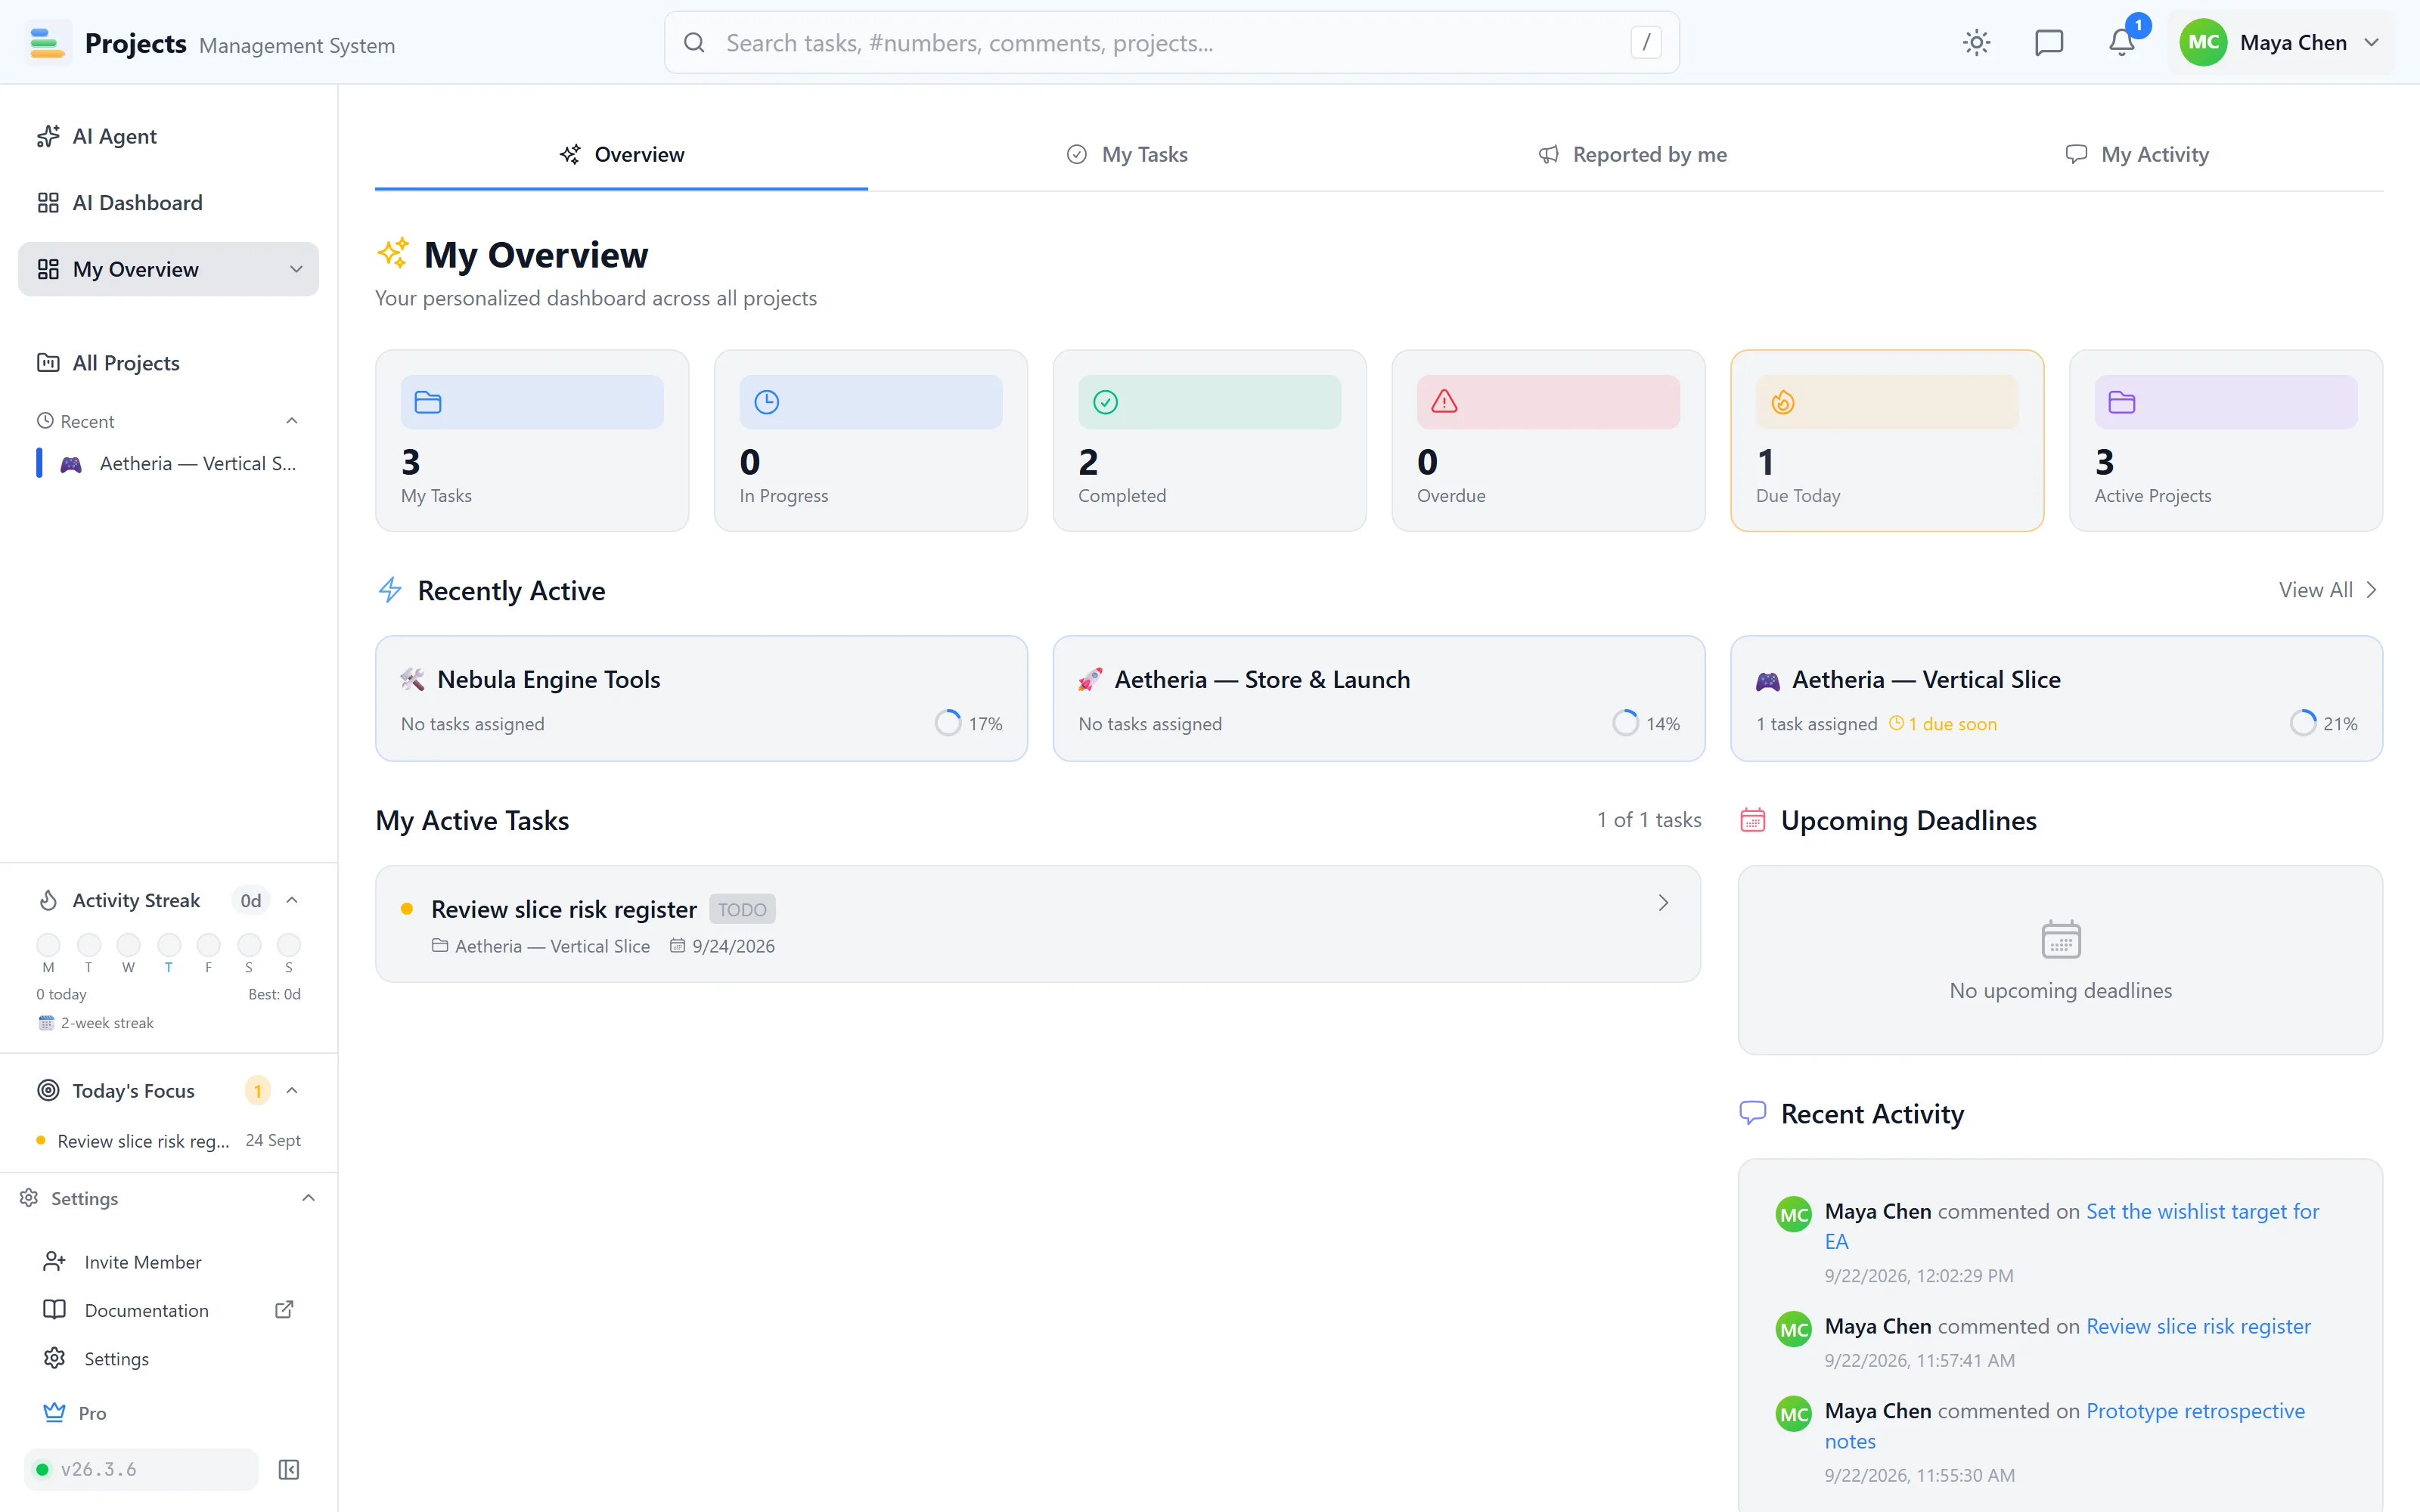Collapse the Today's Focus section
Image resolution: width=2420 pixels, height=1512 pixels.
coord(292,1090)
